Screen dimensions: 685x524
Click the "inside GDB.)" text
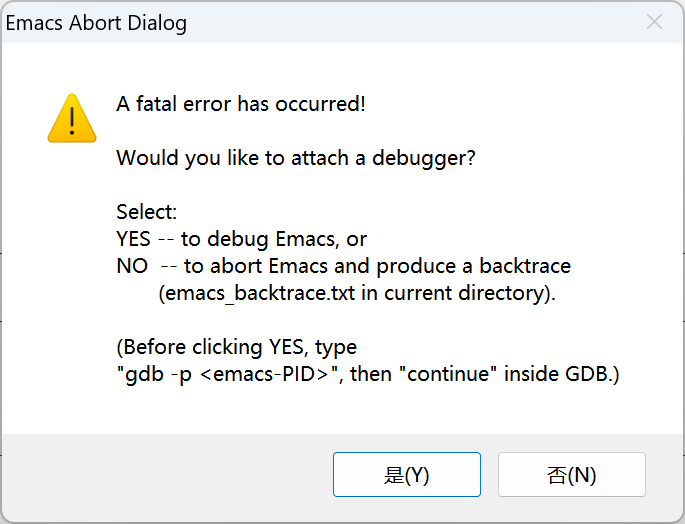562,374
